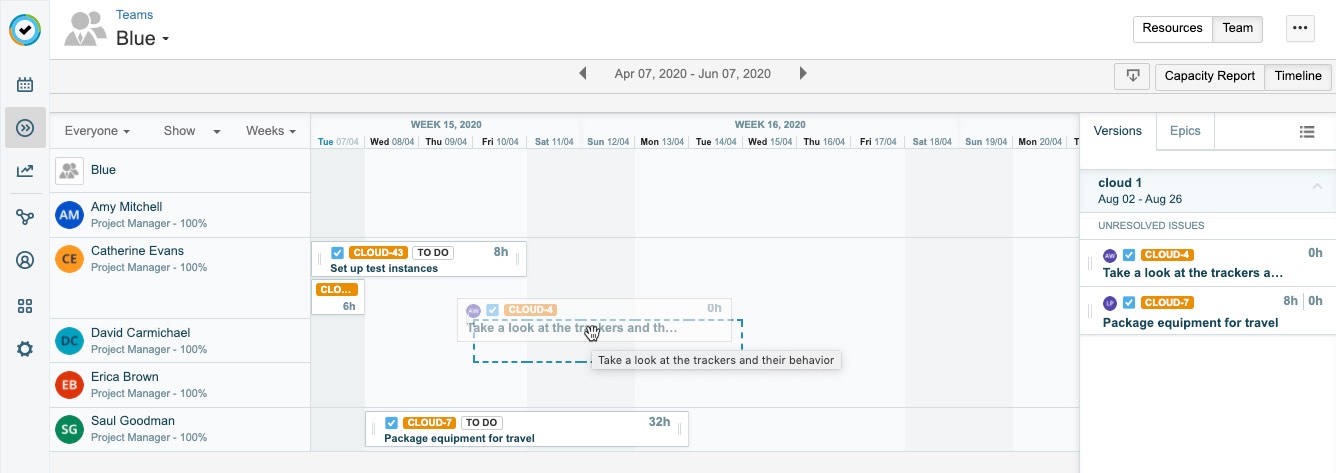Switch to the Timeline view
The width and height of the screenshot is (1336, 473).
pos(1298,76)
